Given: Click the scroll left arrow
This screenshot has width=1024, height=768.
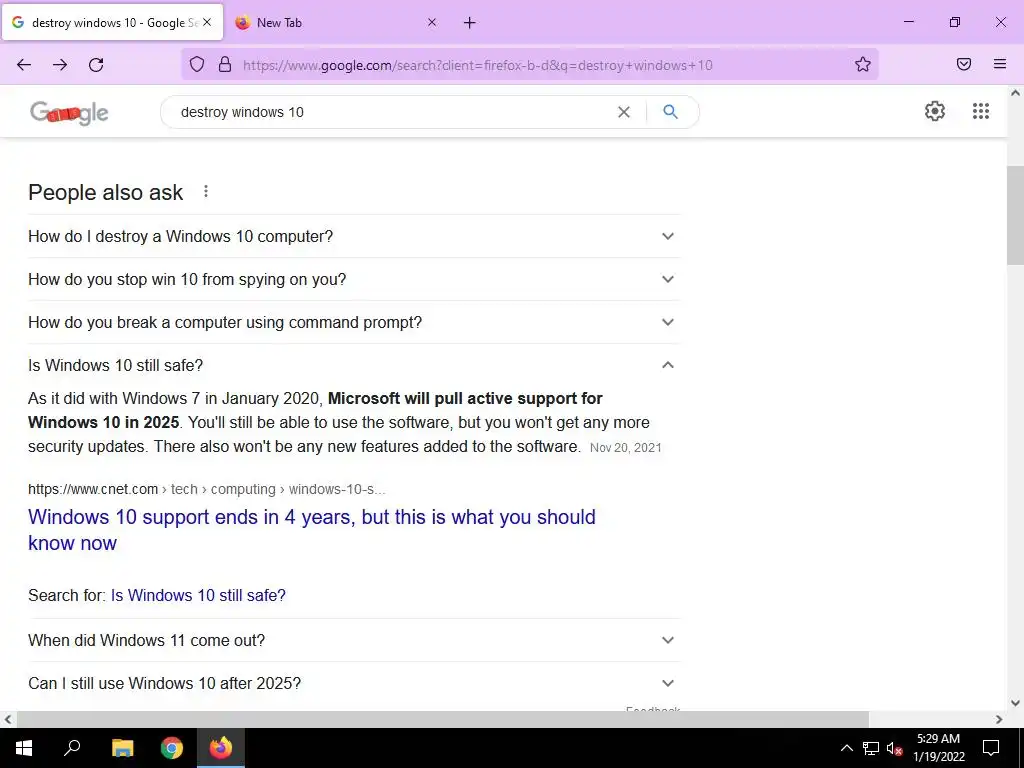Looking at the screenshot, I should coord(7,719).
